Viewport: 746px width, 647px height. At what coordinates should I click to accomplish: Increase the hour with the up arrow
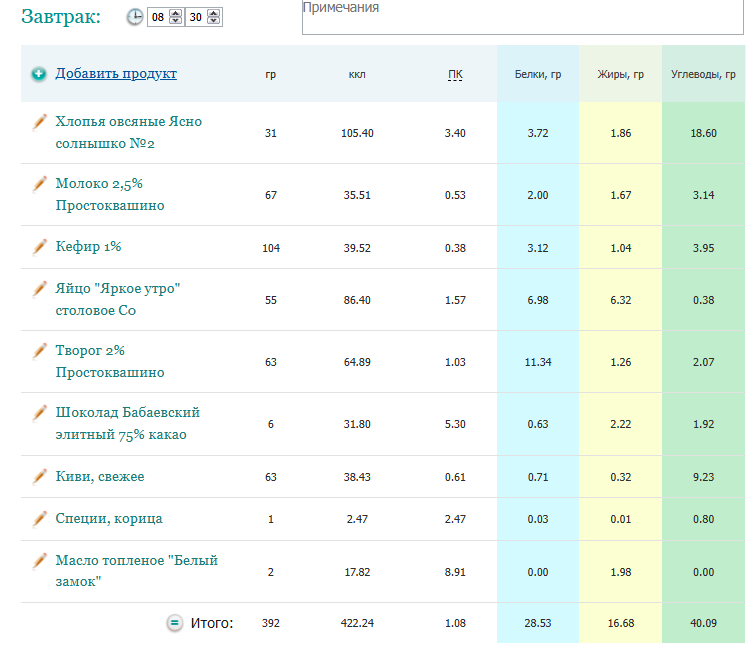tap(176, 13)
